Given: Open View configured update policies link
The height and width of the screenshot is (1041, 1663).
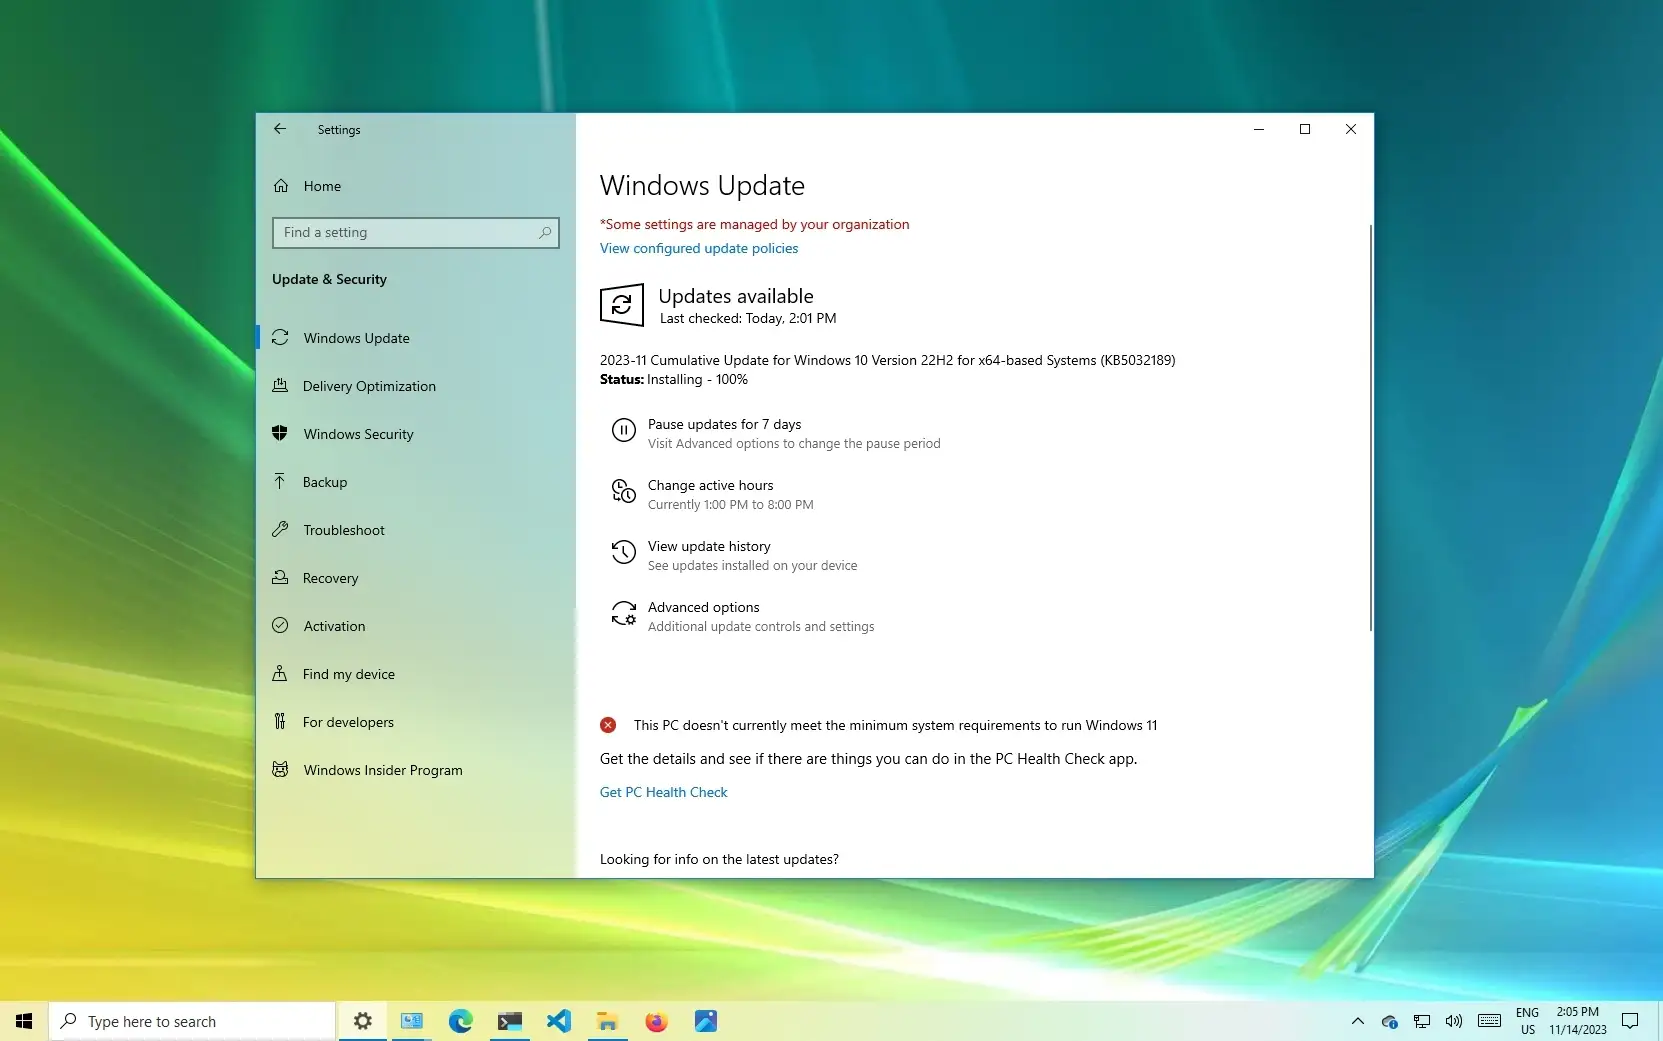Looking at the screenshot, I should click(699, 248).
